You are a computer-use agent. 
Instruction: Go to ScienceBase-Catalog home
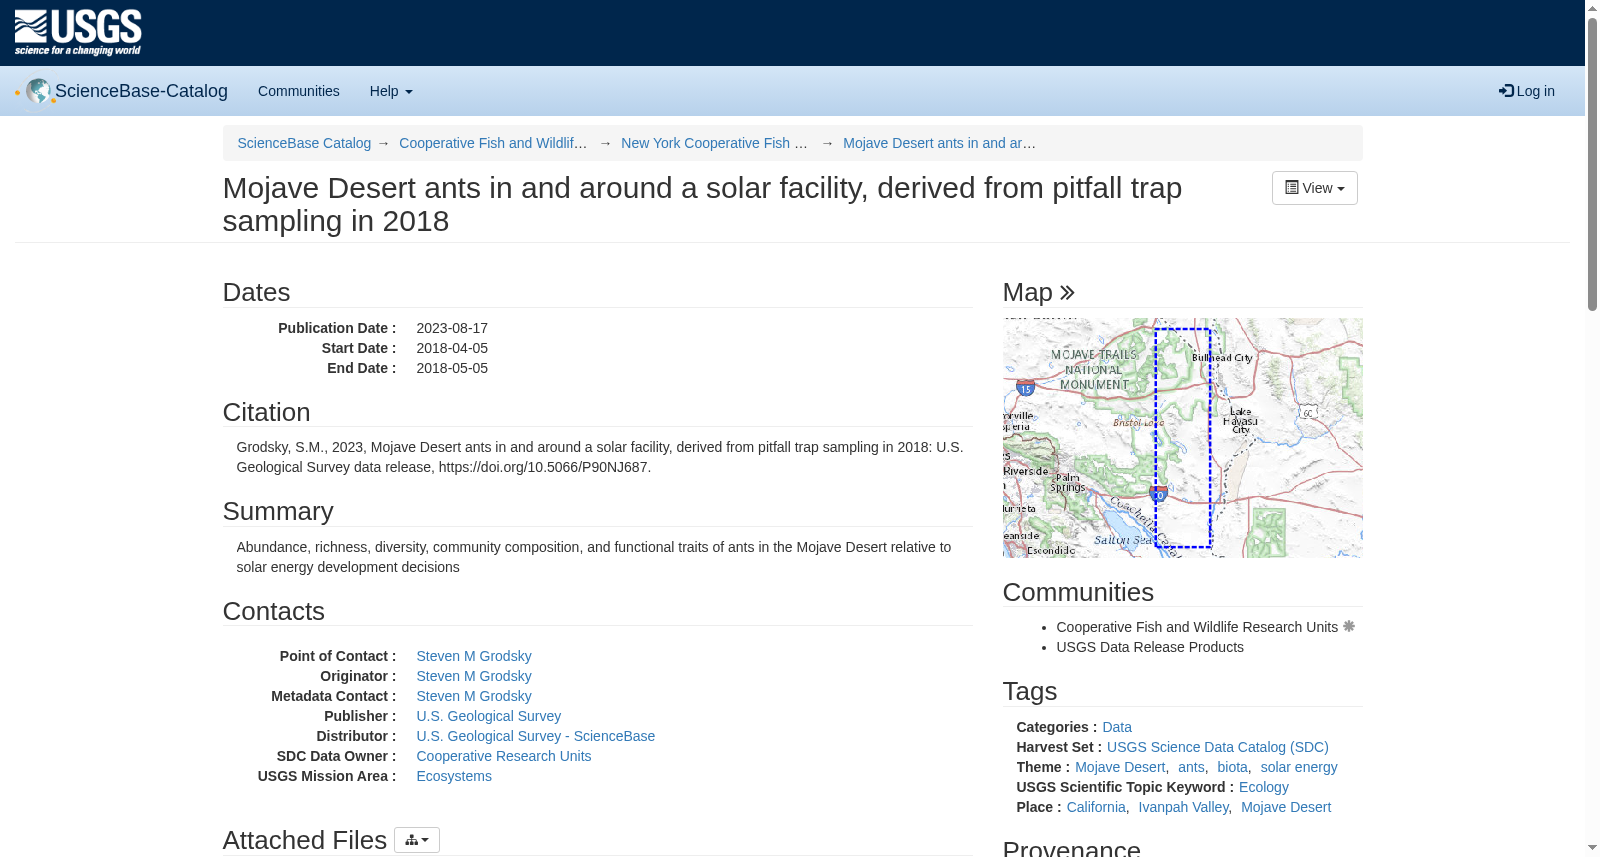pyautogui.click(x=141, y=91)
